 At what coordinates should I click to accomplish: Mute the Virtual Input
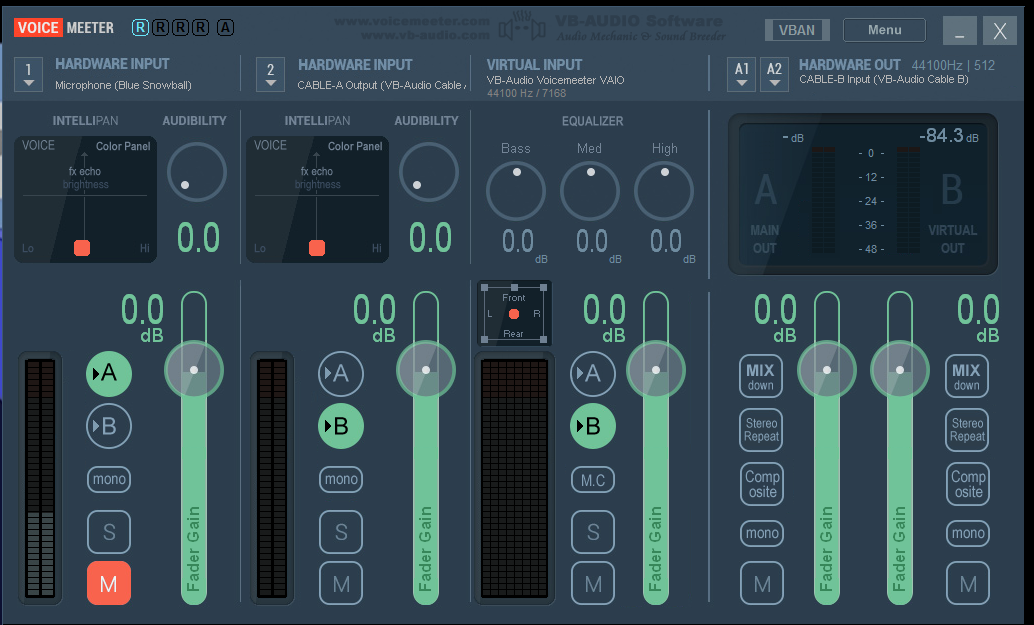point(593,583)
